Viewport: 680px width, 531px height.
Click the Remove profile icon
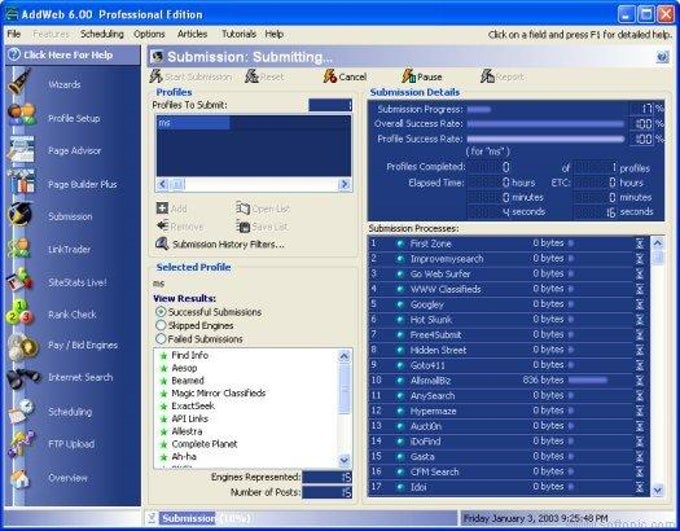pyautogui.click(x=163, y=226)
